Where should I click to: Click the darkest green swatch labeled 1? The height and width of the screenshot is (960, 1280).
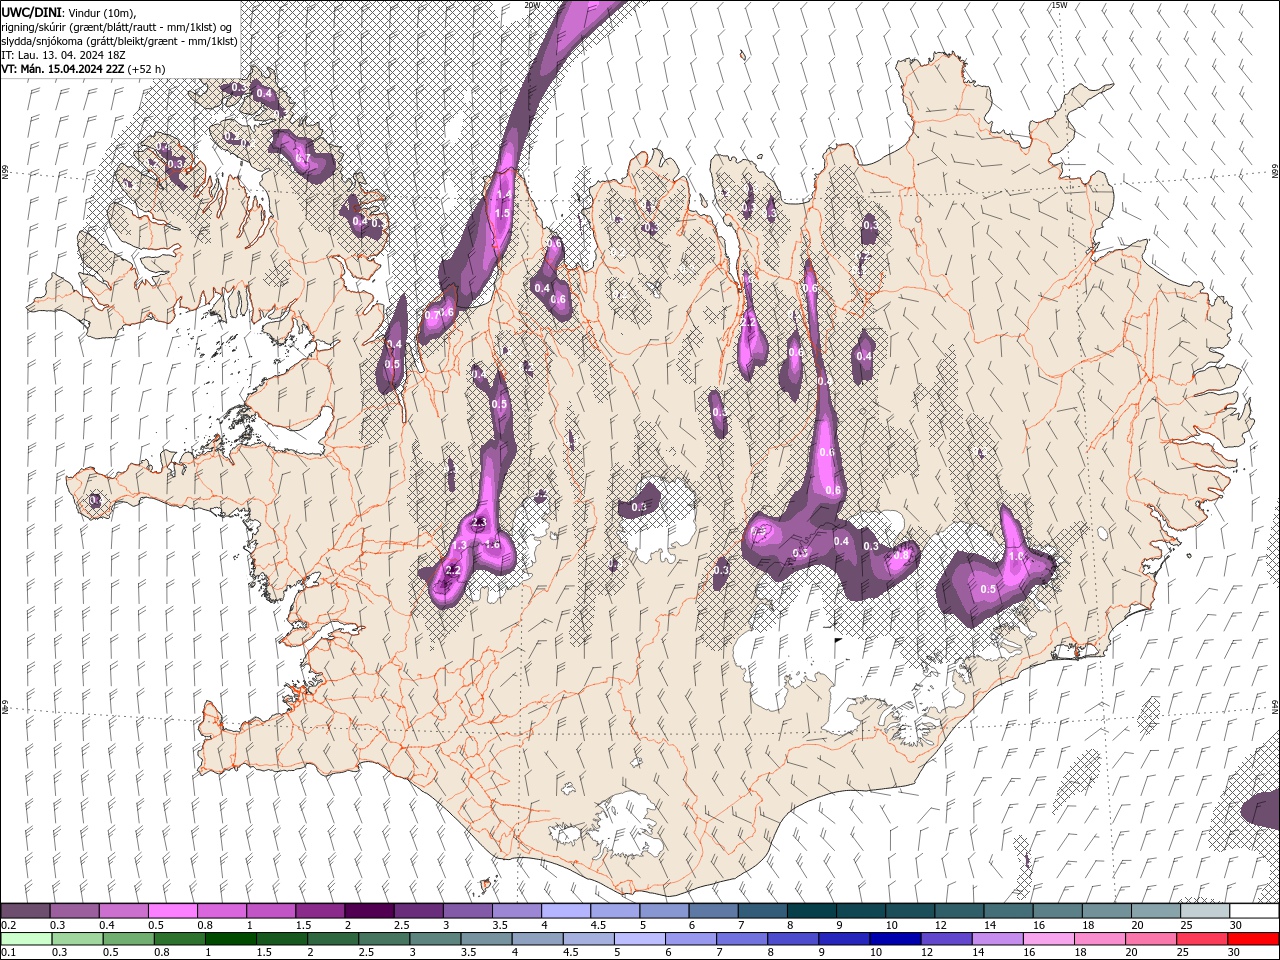pyautogui.click(x=230, y=939)
